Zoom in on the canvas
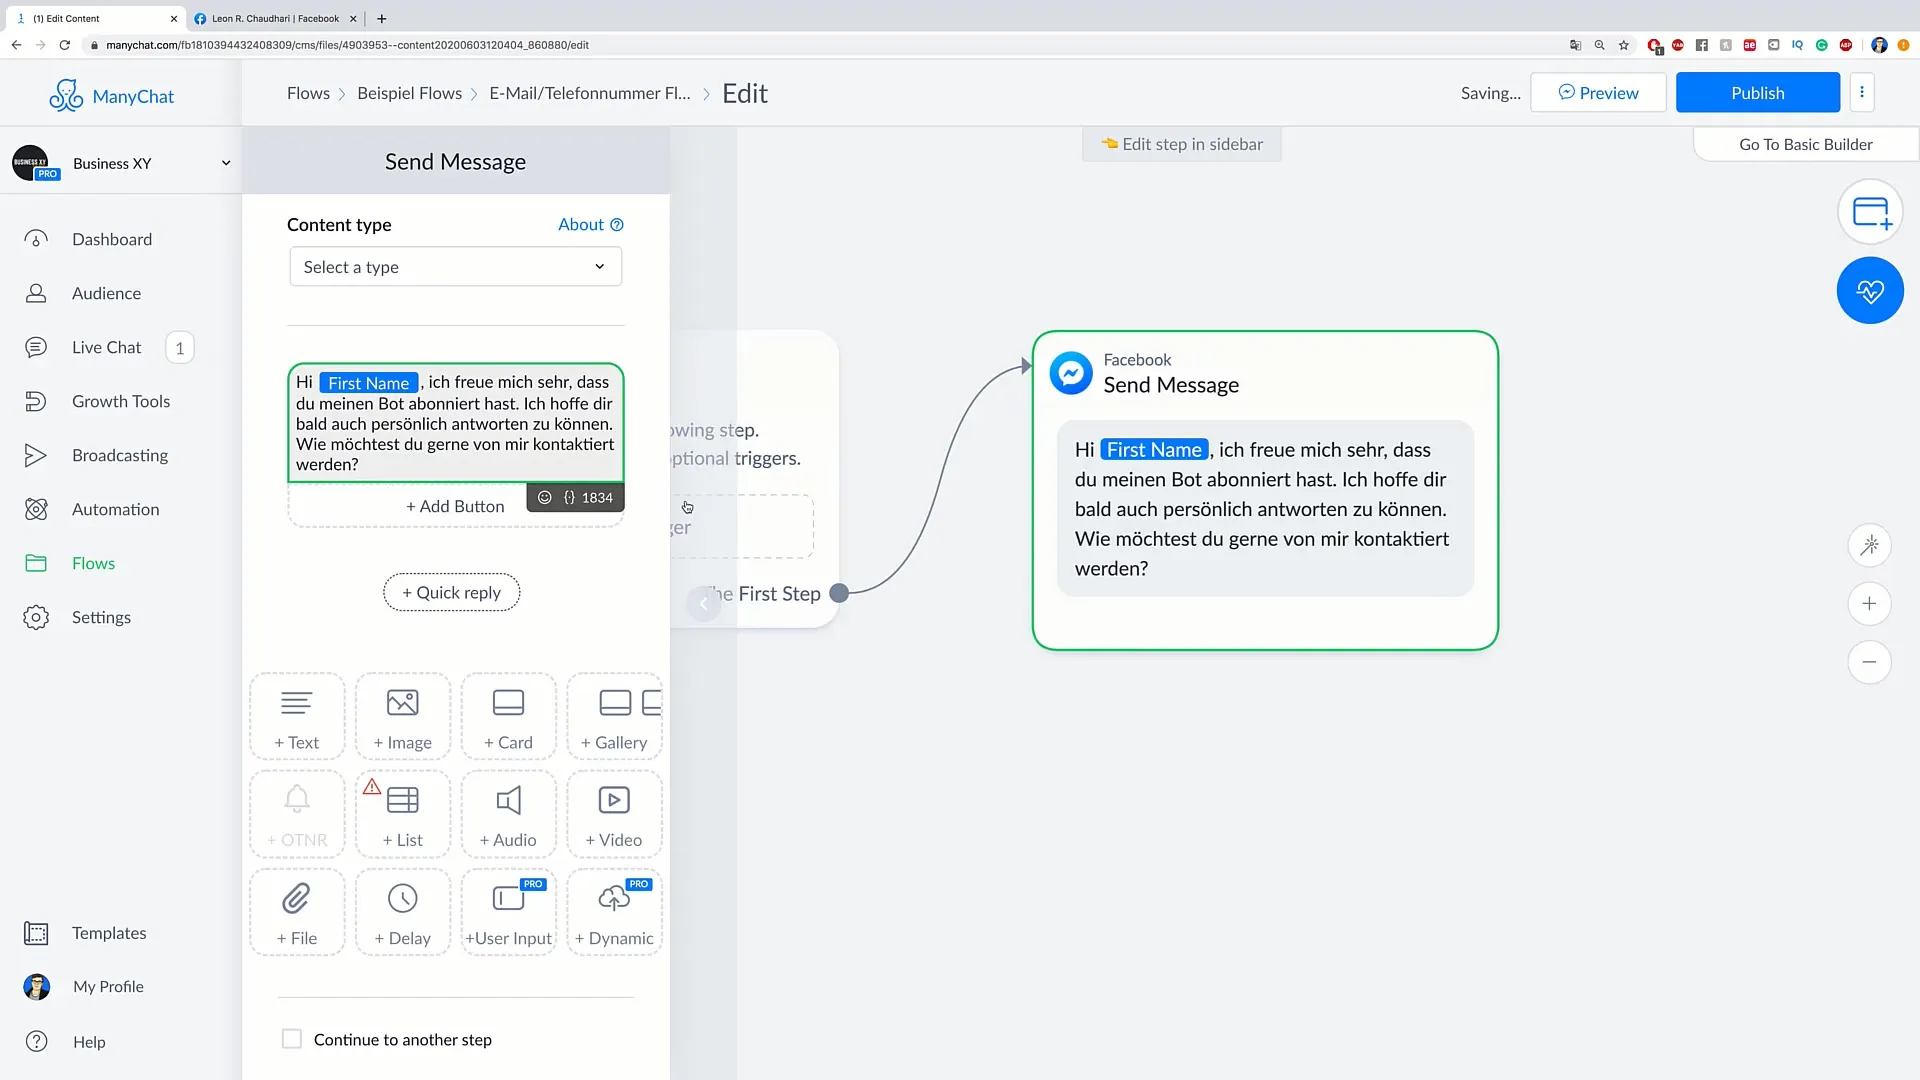This screenshot has height=1080, width=1920. [1869, 604]
